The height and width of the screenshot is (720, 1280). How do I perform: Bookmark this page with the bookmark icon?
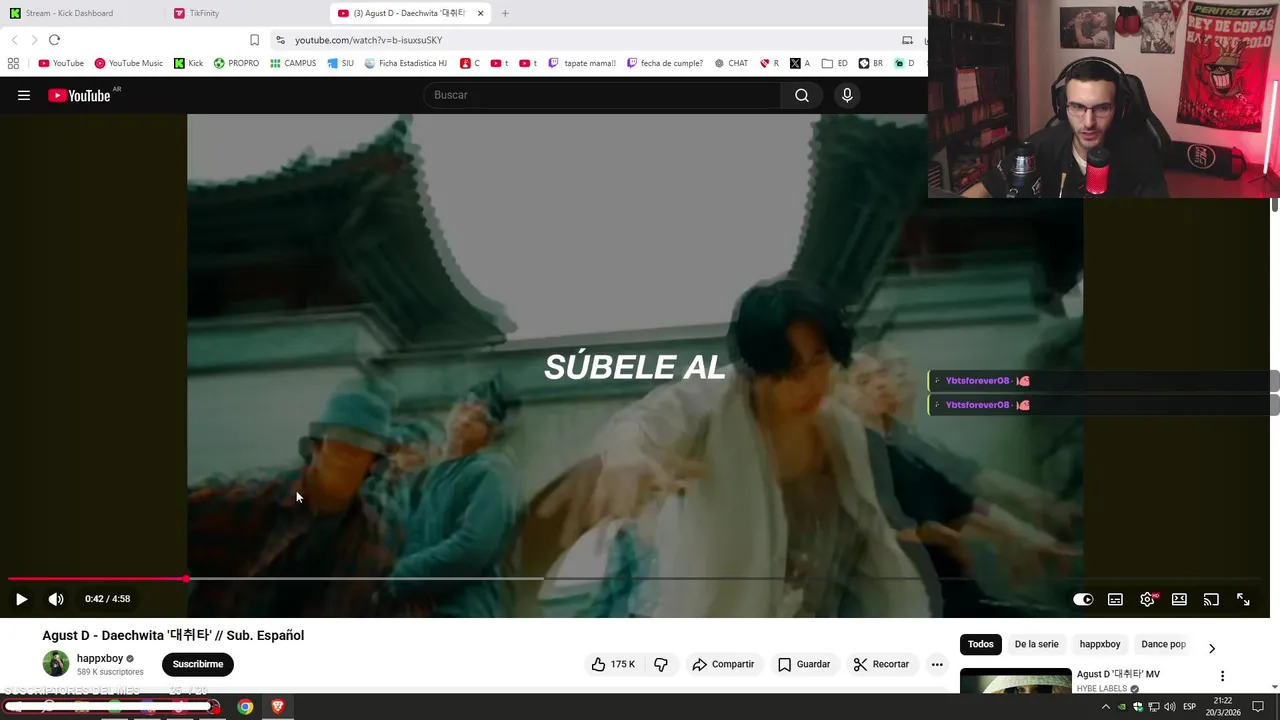[x=254, y=40]
